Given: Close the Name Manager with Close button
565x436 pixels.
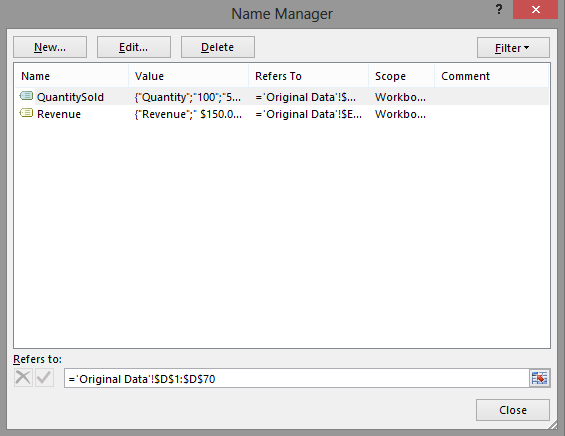Looking at the screenshot, I should (x=513, y=410).
